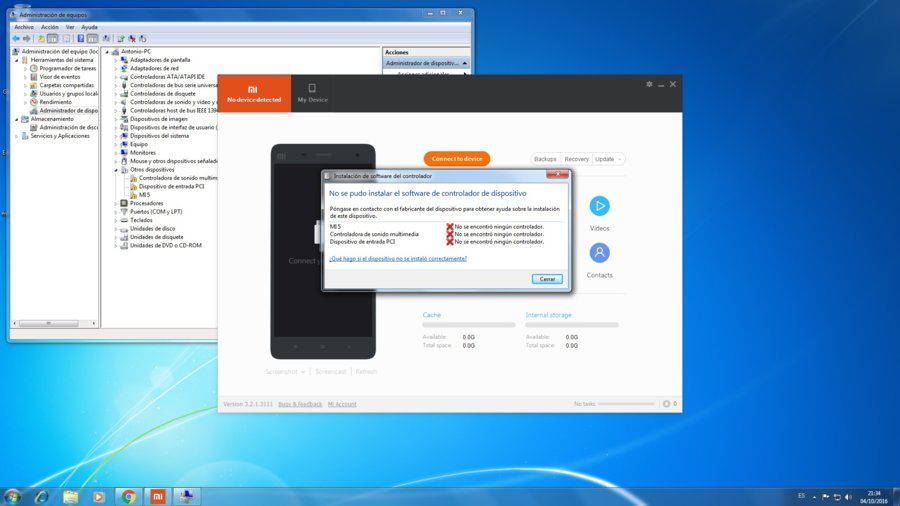900x506 pixels.
Task: Select Puertos (COM y LPT) category
Action: (x=151, y=212)
